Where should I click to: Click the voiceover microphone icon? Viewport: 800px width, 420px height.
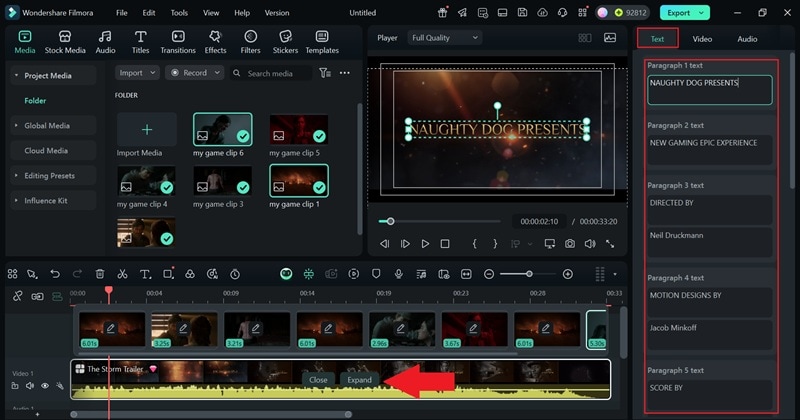coord(398,274)
